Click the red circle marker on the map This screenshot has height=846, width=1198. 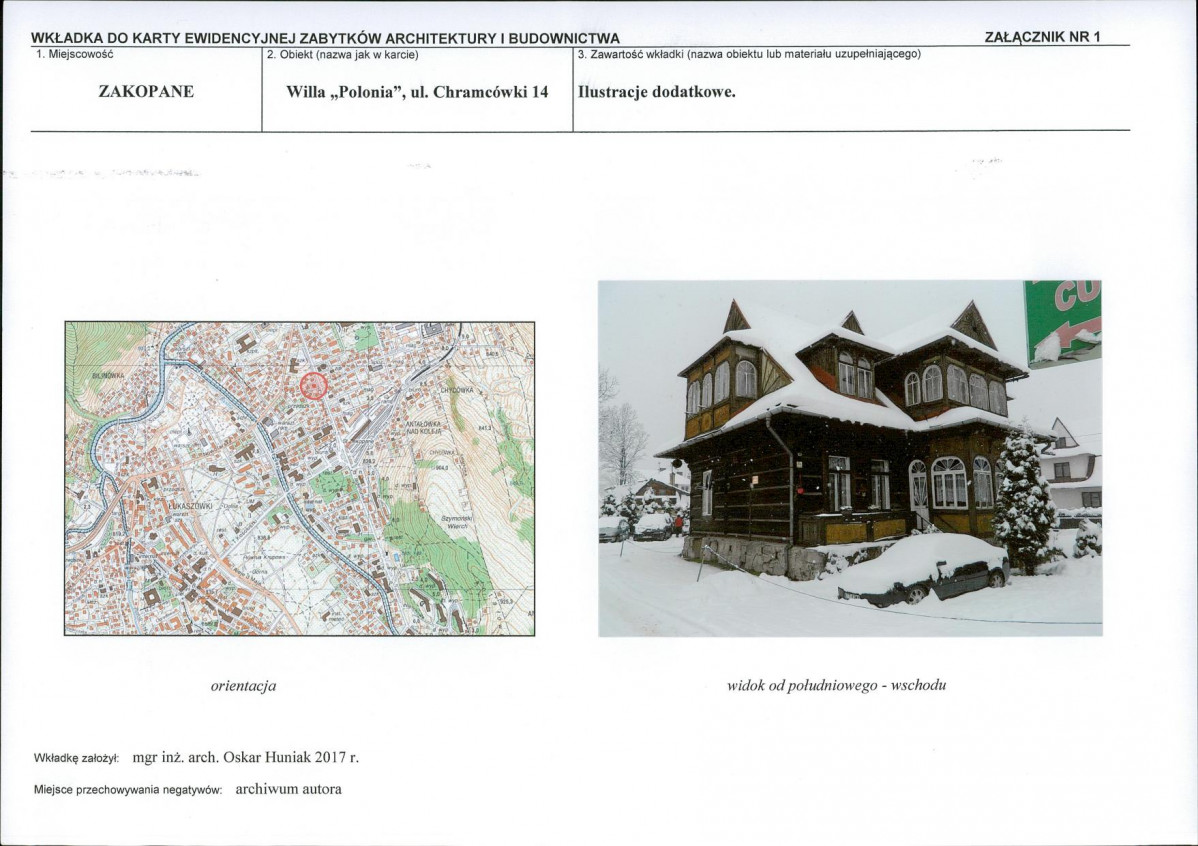[x=313, y=386]
